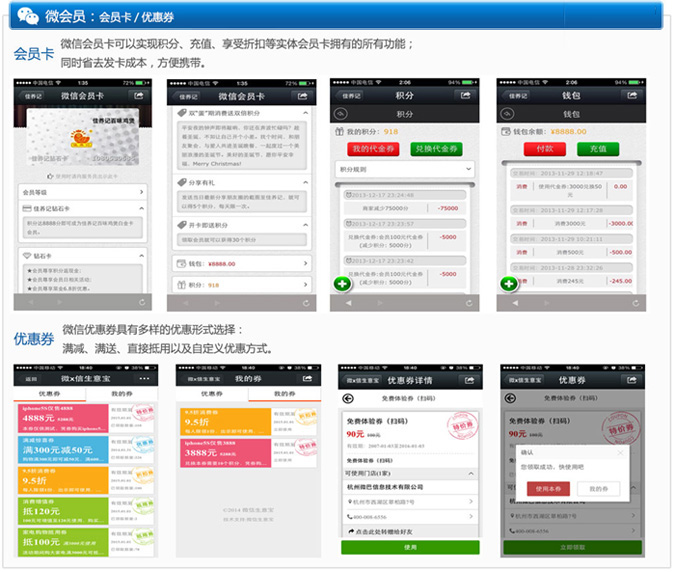
Task: Collapse the 开卡即送积分 section
Action: tap(305, 225)
